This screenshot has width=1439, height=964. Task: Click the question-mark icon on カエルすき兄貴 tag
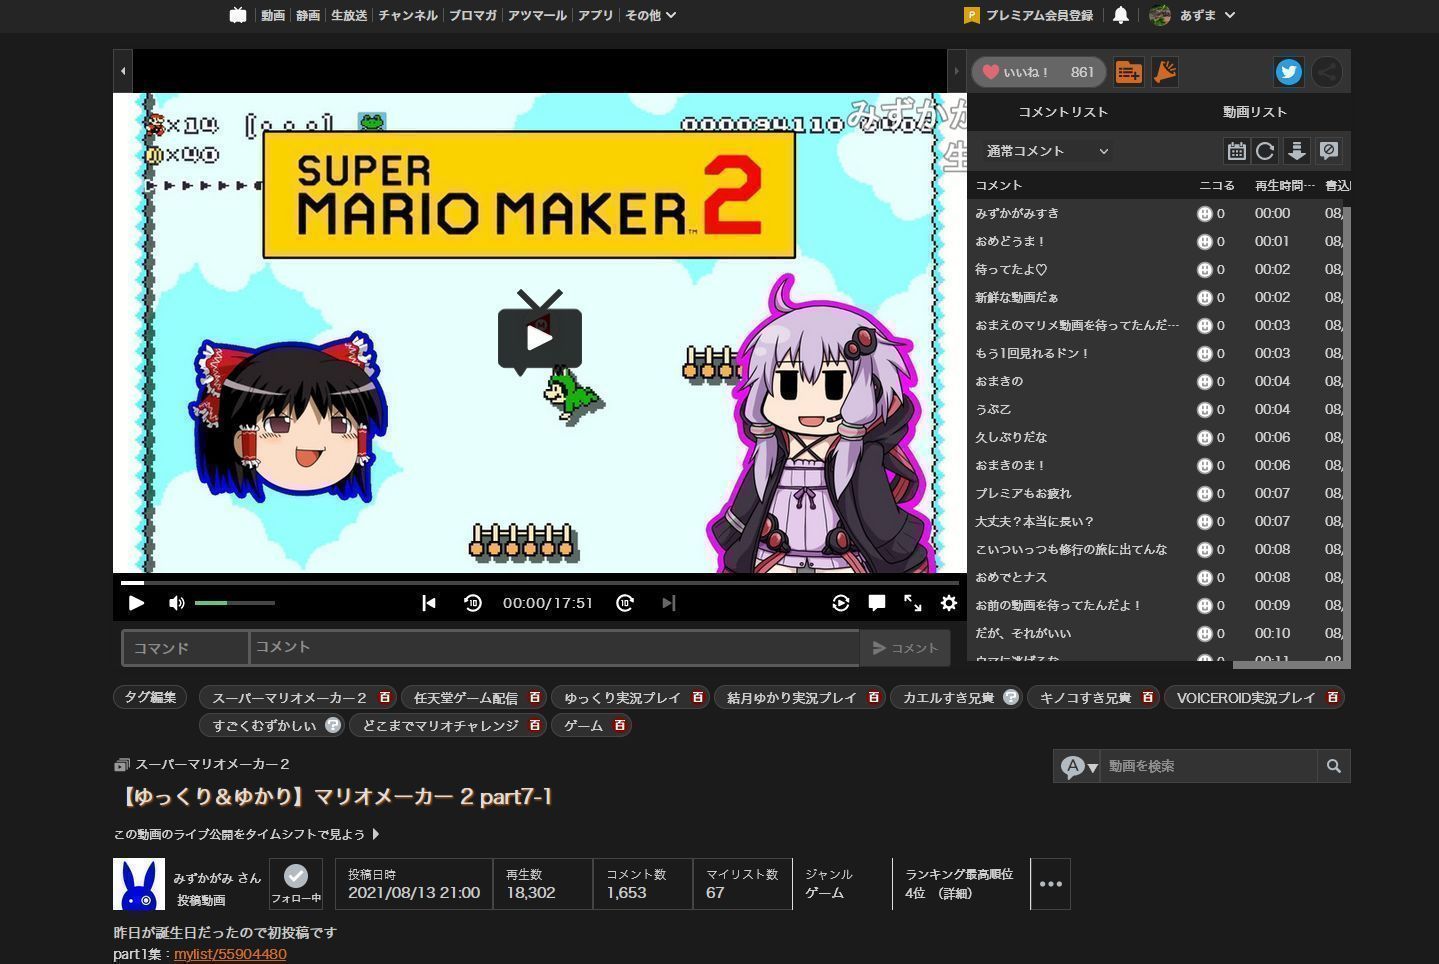tap(1011, 698)
